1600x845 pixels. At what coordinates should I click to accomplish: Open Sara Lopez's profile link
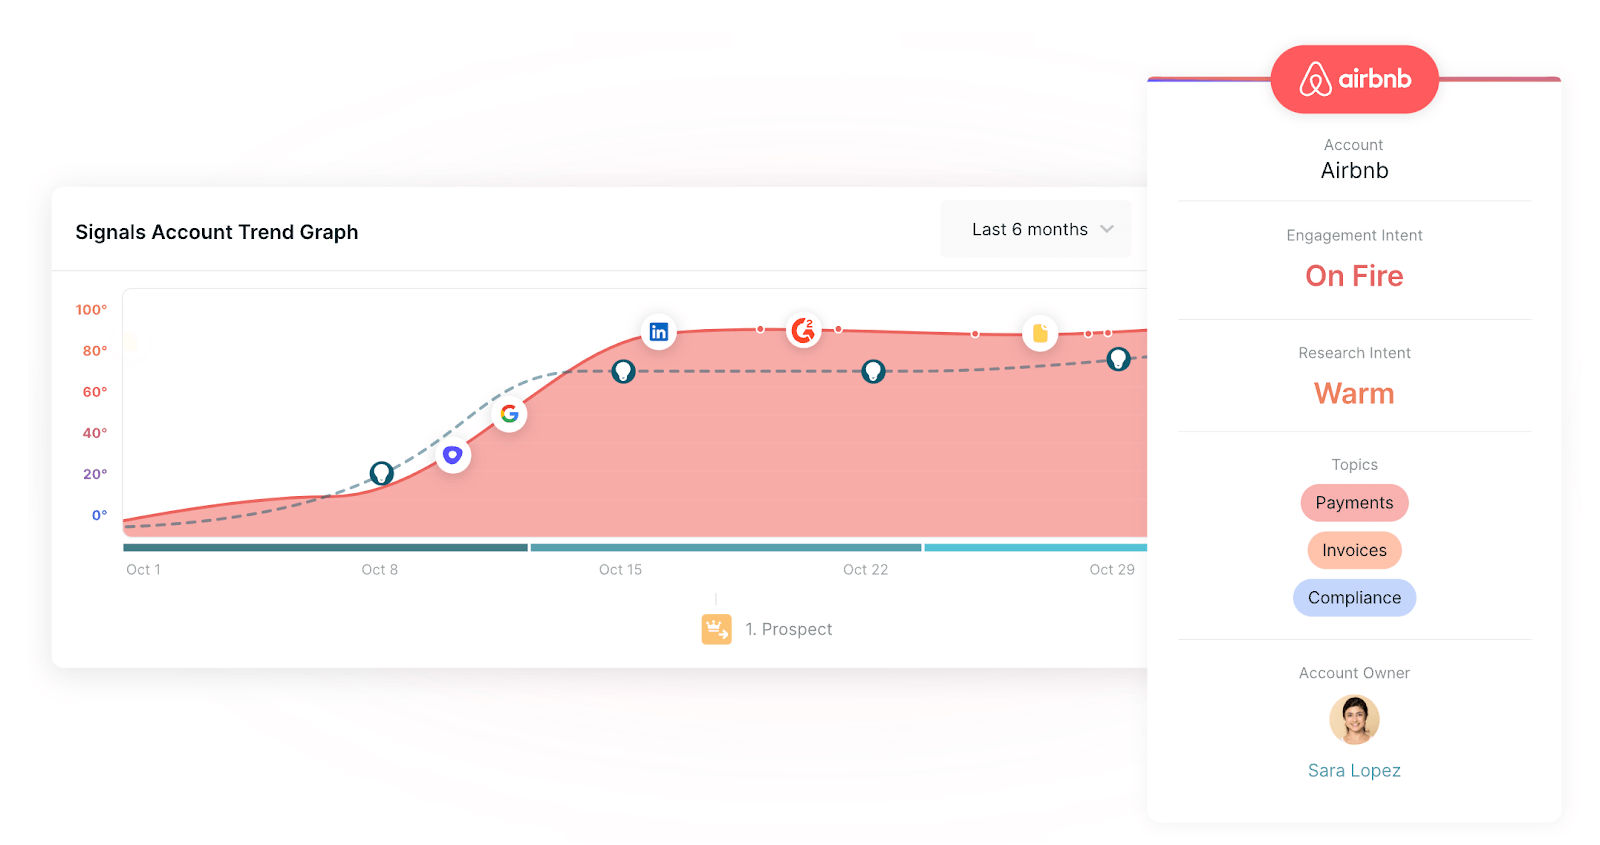(1354, 770)
